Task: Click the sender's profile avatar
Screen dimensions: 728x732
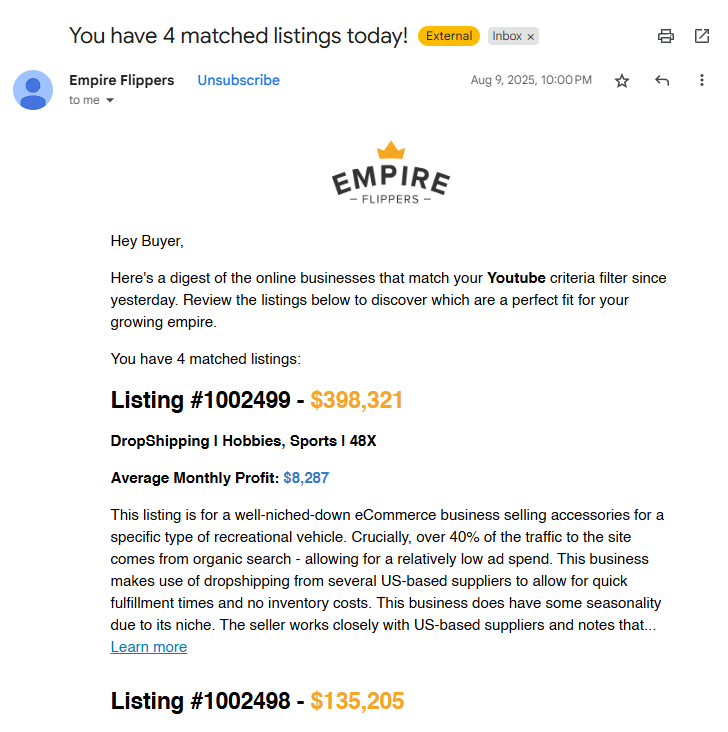Action: coord(33,90)
